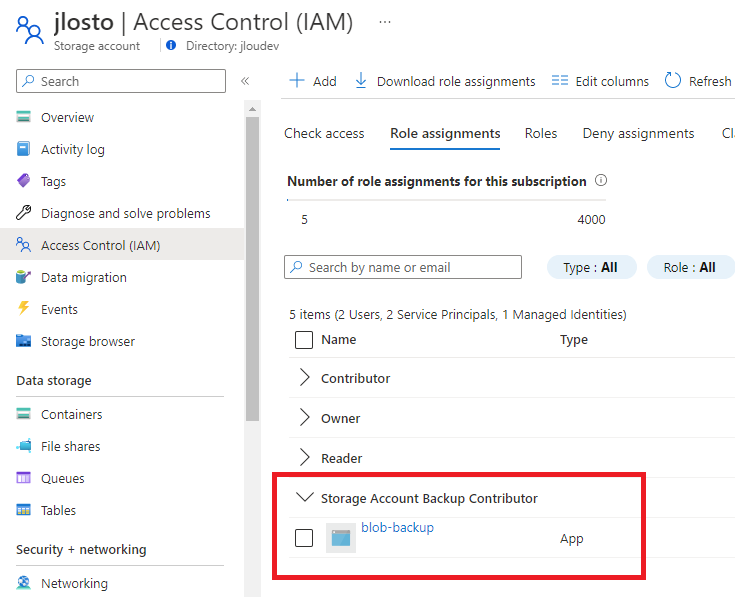Open the blob-backup link
This screenshot has height=597, width=735.
[x=397, y=527]
